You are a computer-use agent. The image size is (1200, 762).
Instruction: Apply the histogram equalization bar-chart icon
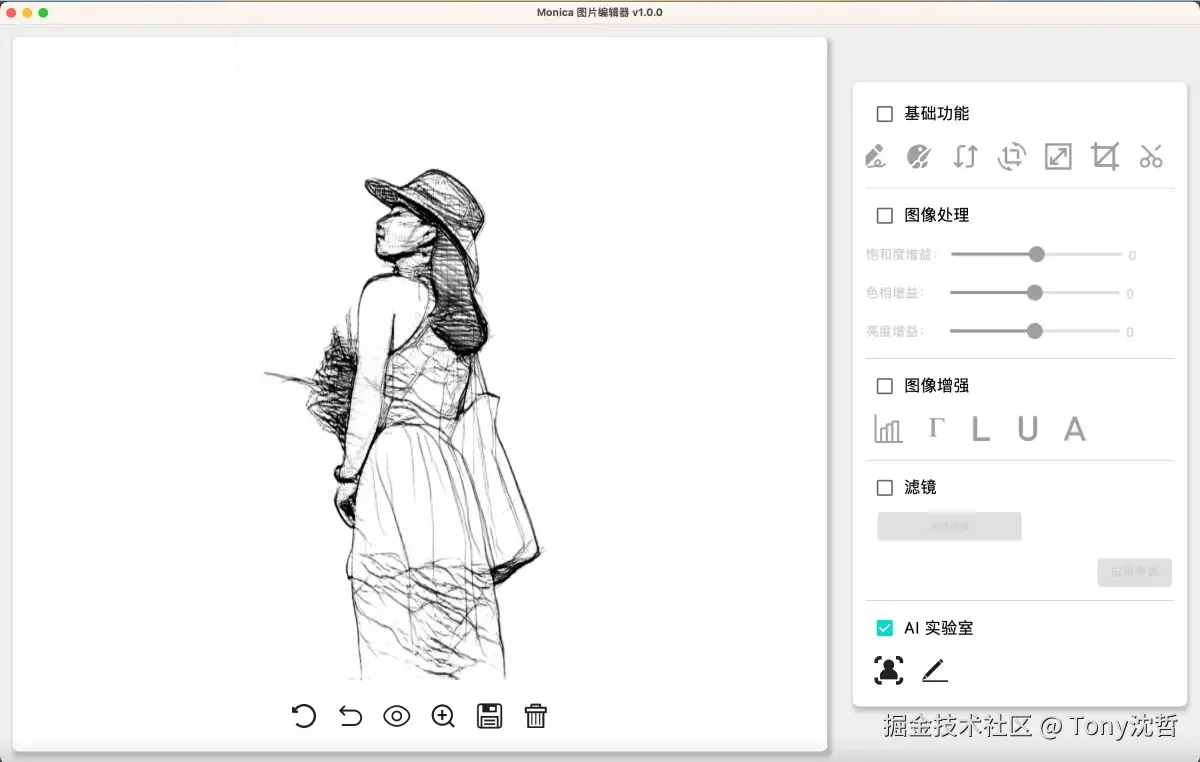click(888, 429)
